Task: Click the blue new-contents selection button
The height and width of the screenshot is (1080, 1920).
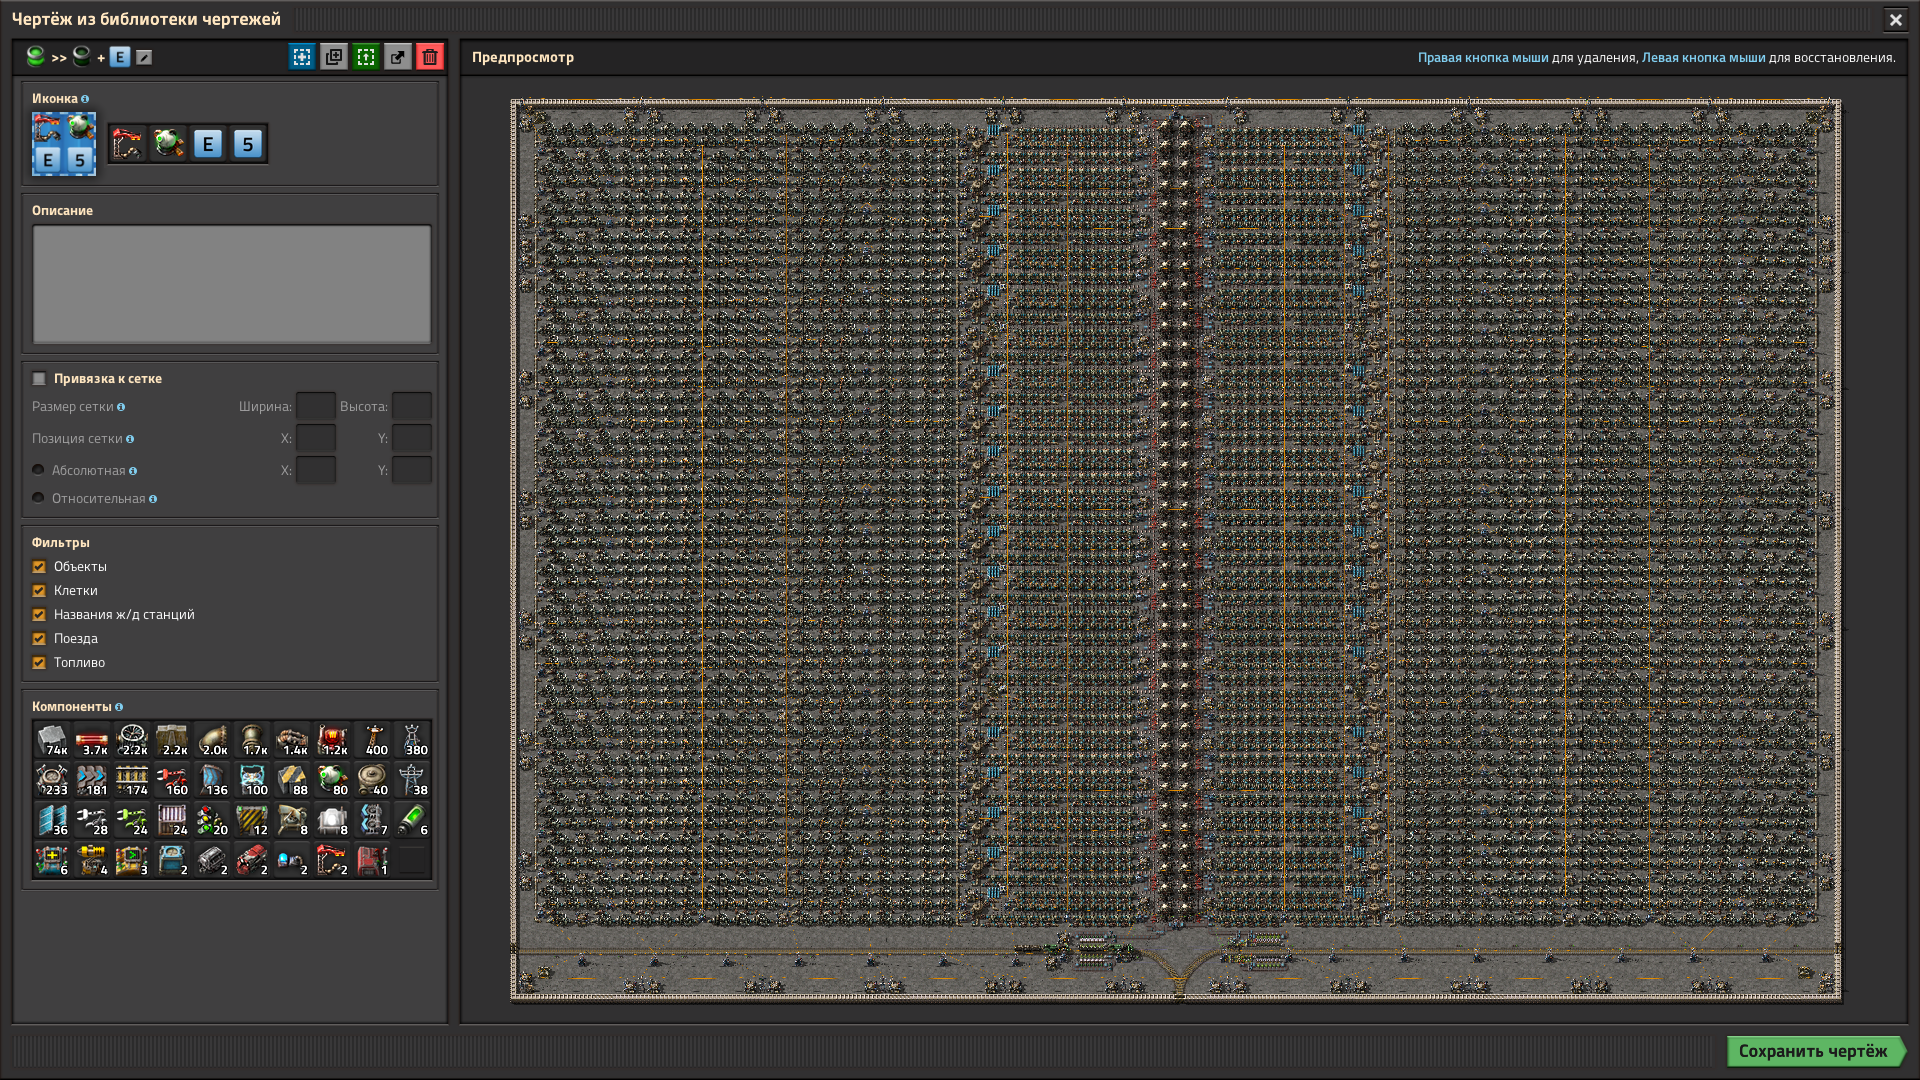Action: tap(302, 57)
